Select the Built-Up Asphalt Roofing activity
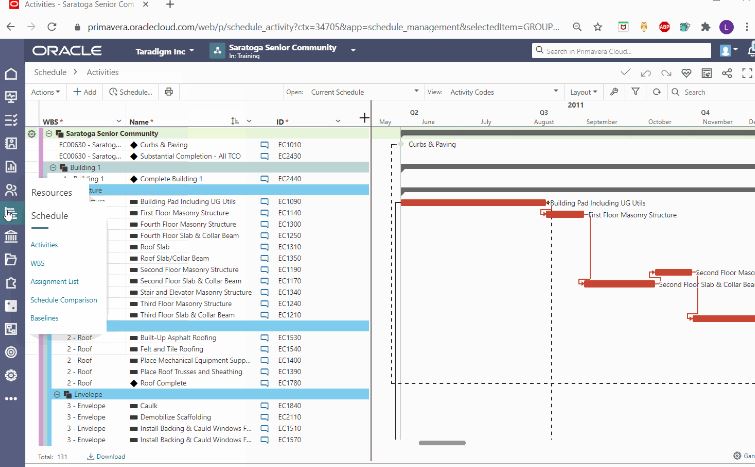Image resolution: width=755 pixels, height=467 pixels. [178, 337]
